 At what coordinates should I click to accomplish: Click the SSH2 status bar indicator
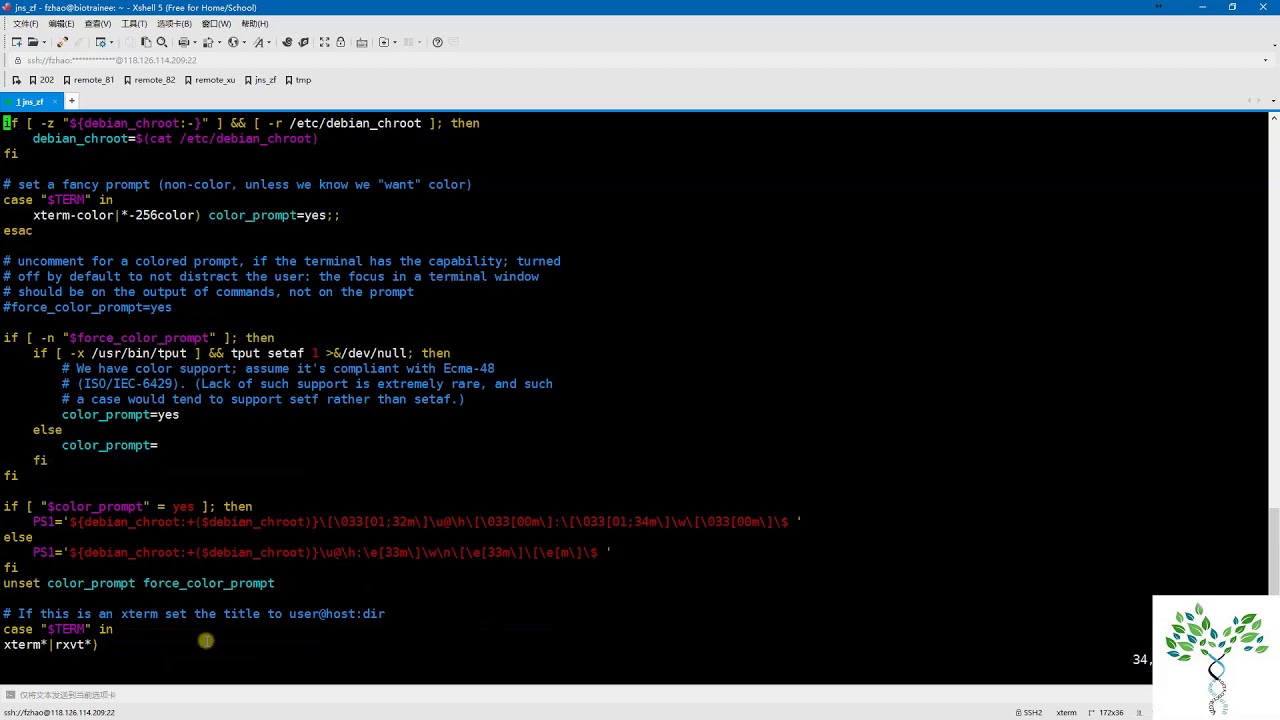(1029, 712)
